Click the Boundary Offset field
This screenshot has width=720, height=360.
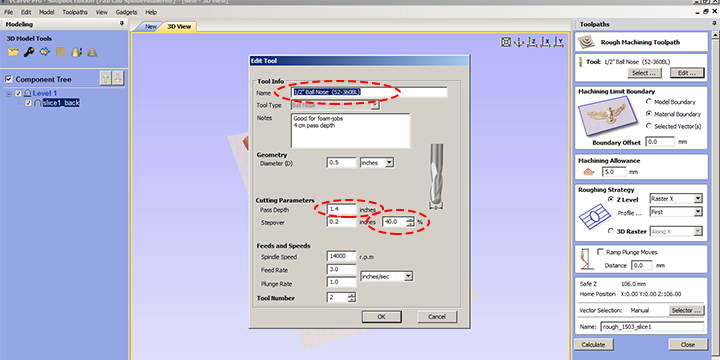click(x=660, y=142)
